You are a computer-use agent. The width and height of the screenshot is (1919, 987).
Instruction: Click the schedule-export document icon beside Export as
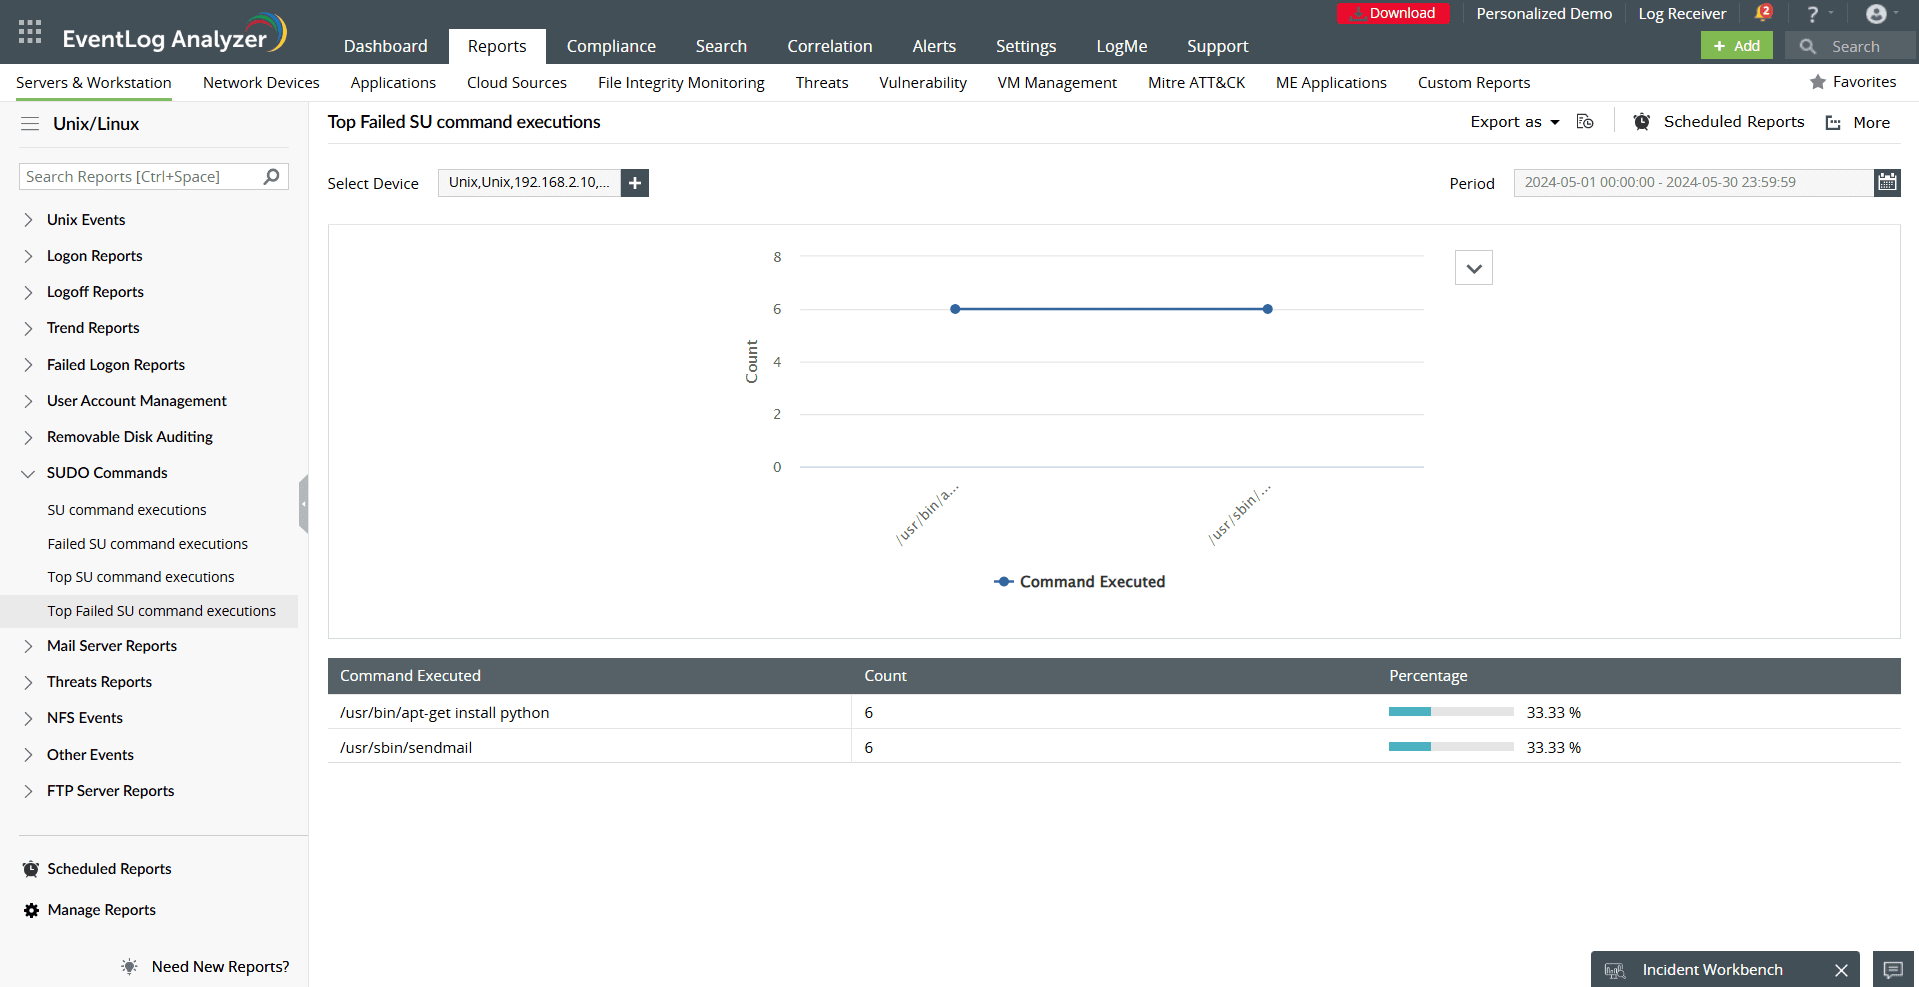click(1585, 121)
